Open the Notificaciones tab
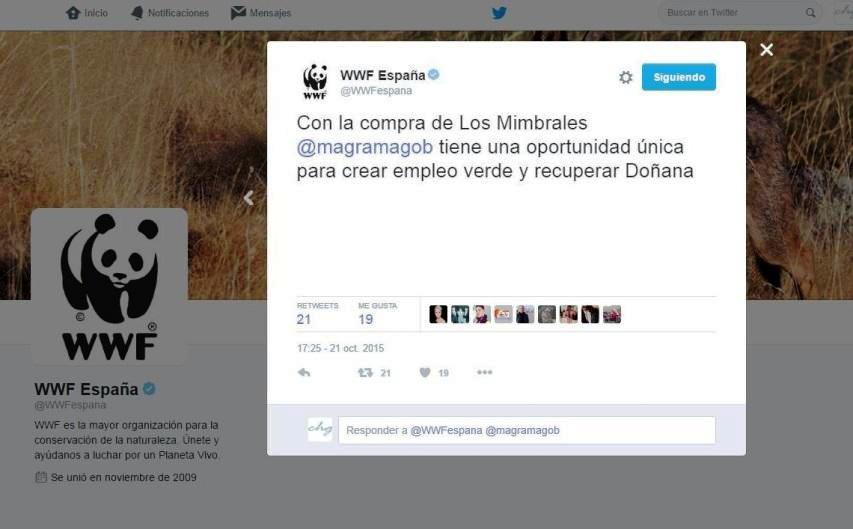853x529 pixels. [170, 13]
